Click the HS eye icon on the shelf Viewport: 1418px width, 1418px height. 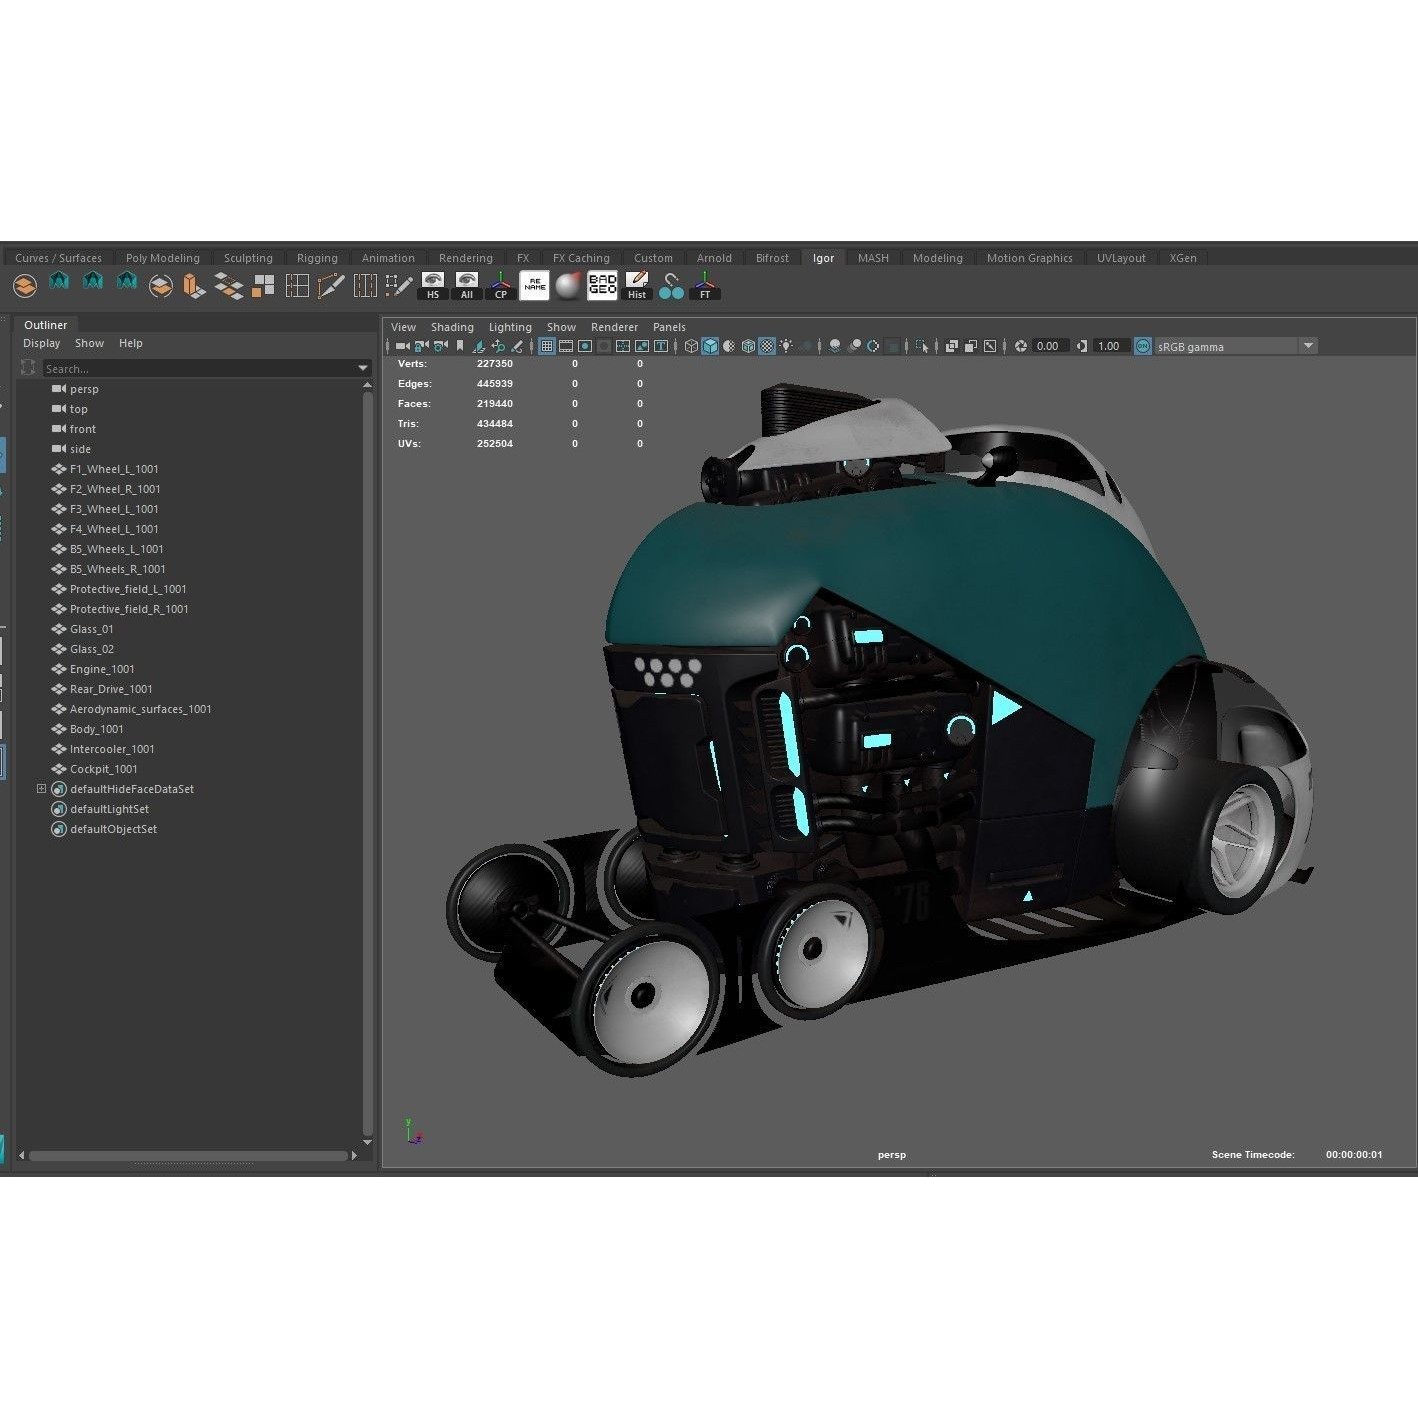(x=433, y=286)
